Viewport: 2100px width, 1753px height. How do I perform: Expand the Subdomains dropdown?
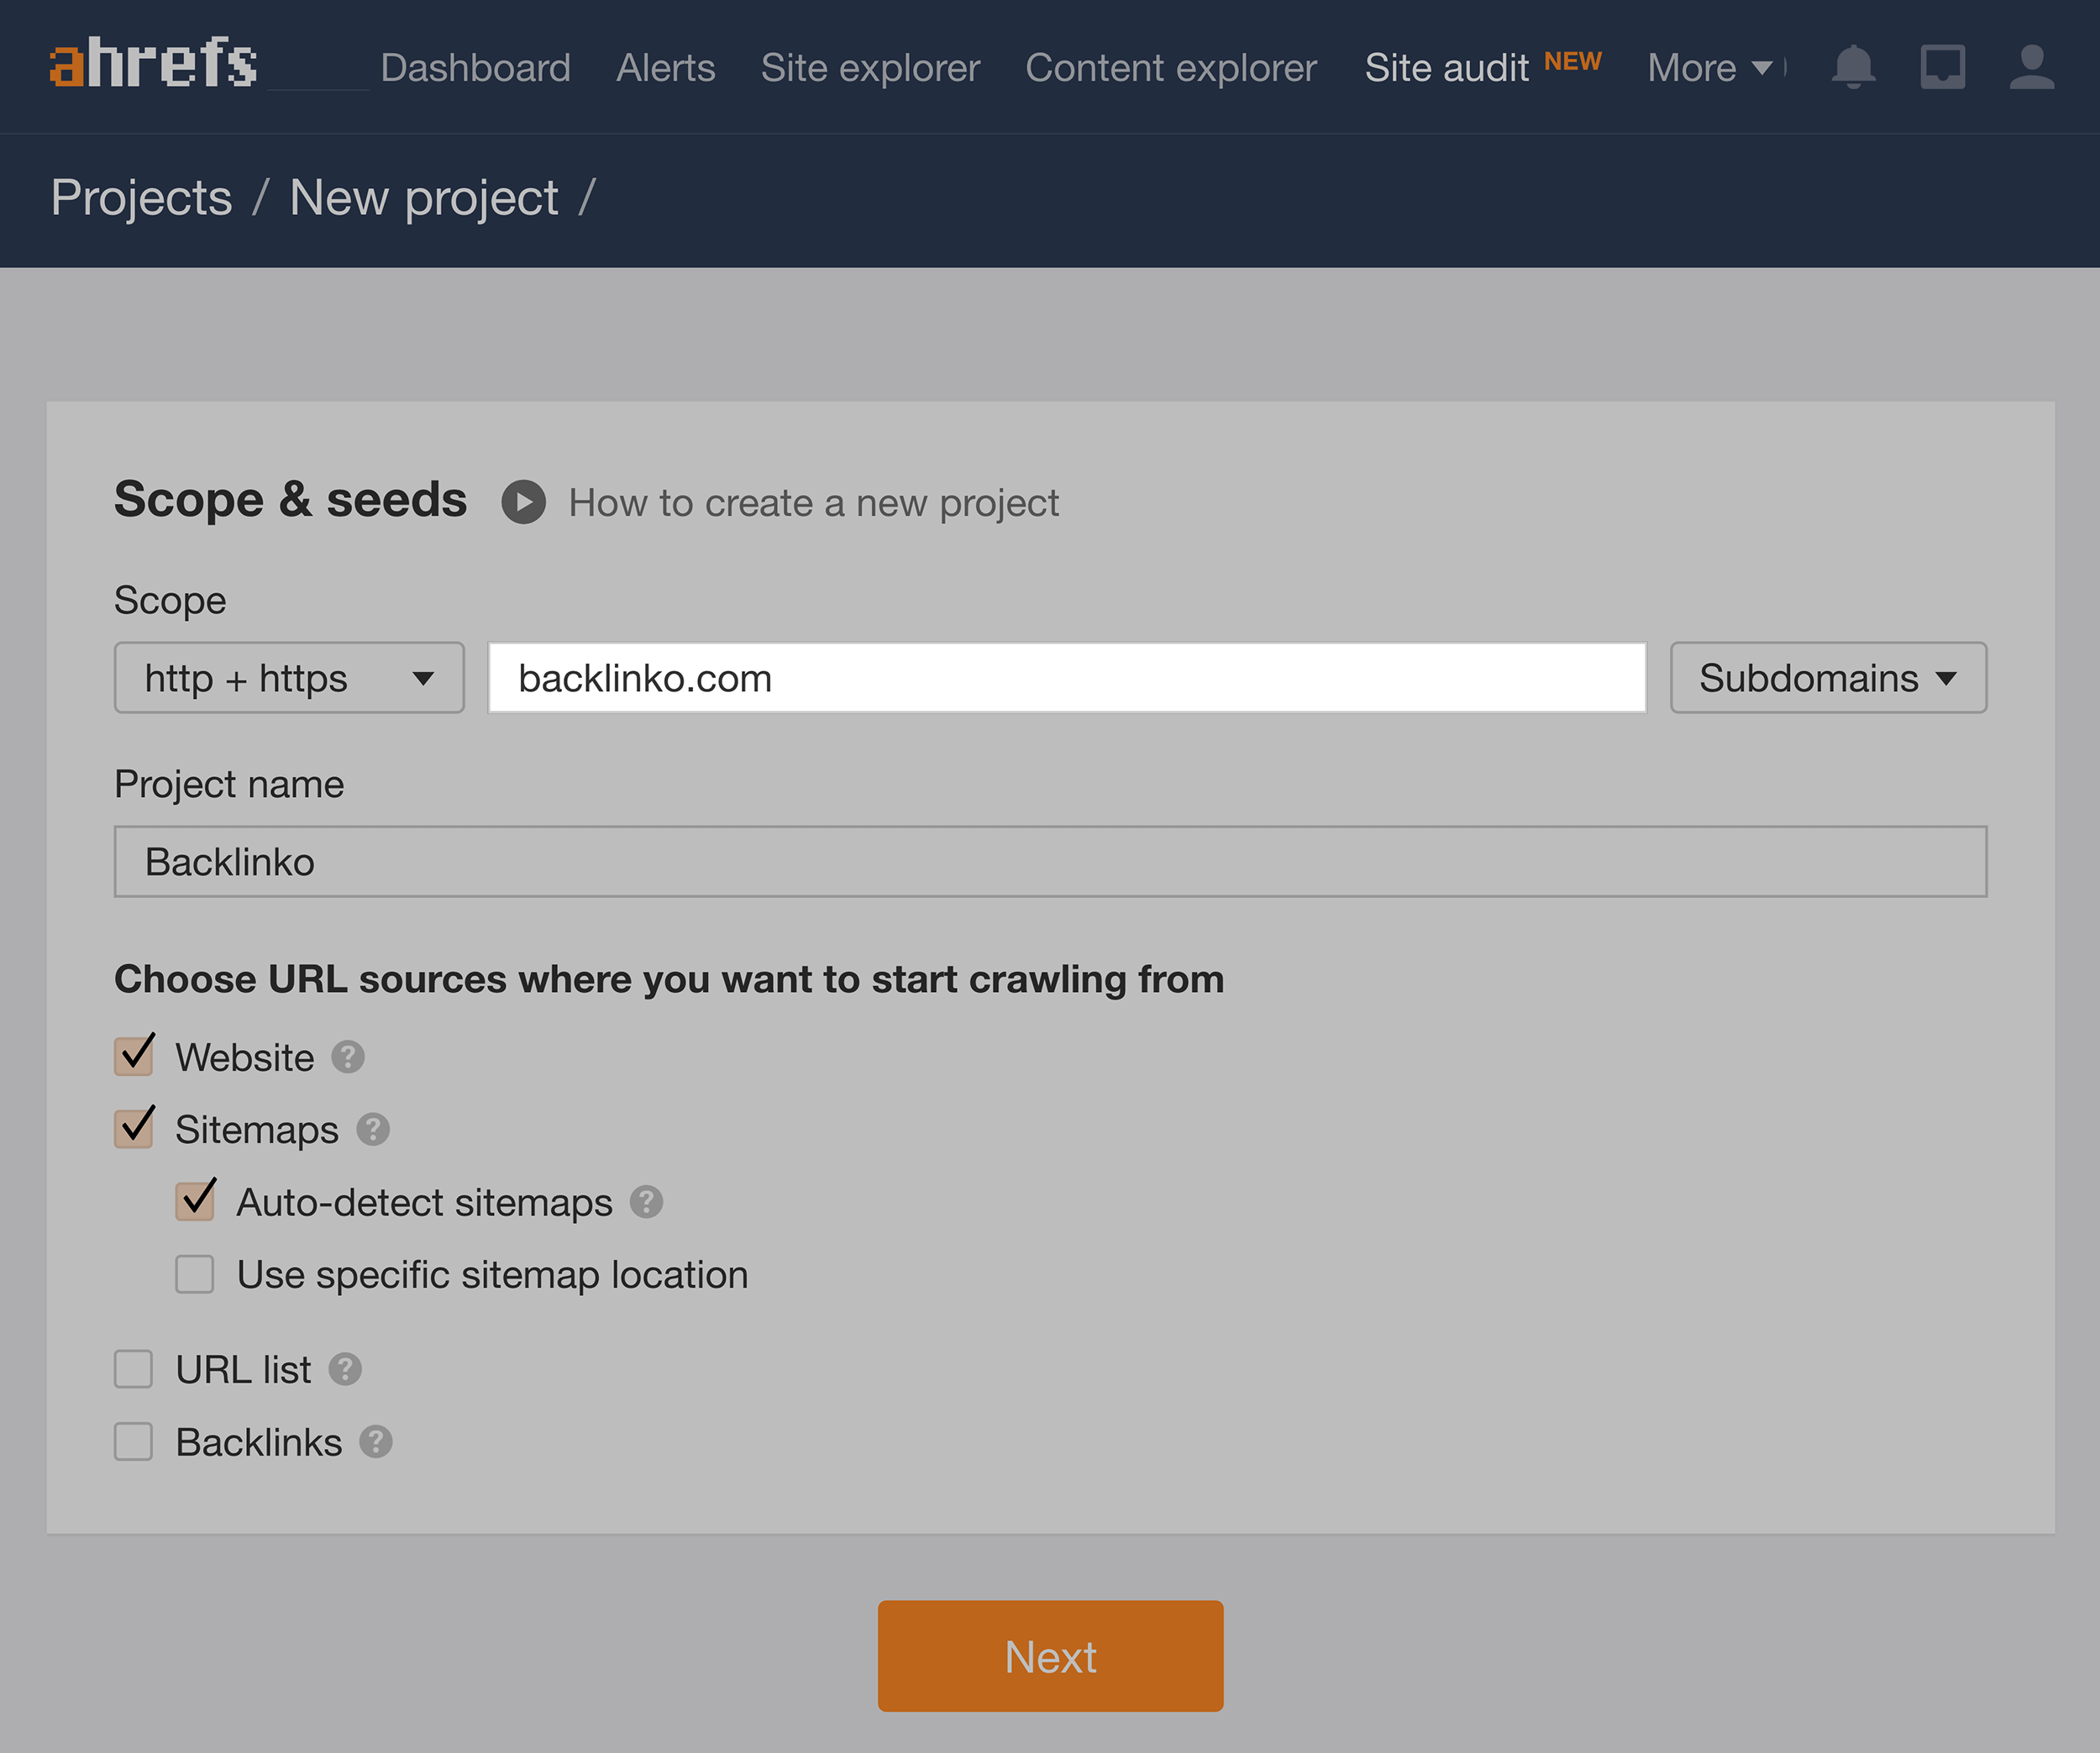click(x=1824, y=677)
